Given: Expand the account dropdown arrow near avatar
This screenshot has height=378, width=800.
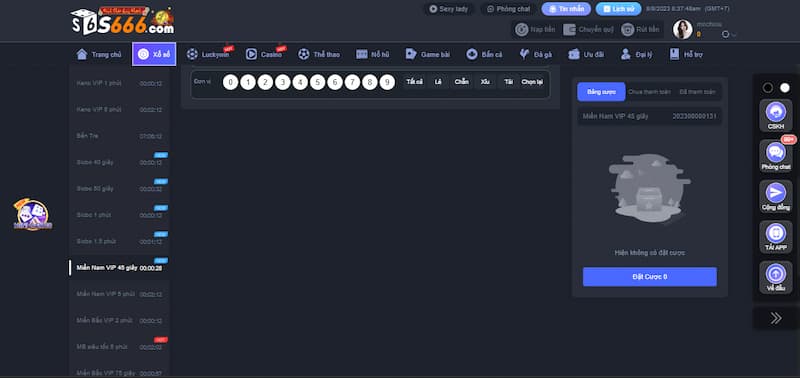Looking at the screenshot, I should coord(734,35).
